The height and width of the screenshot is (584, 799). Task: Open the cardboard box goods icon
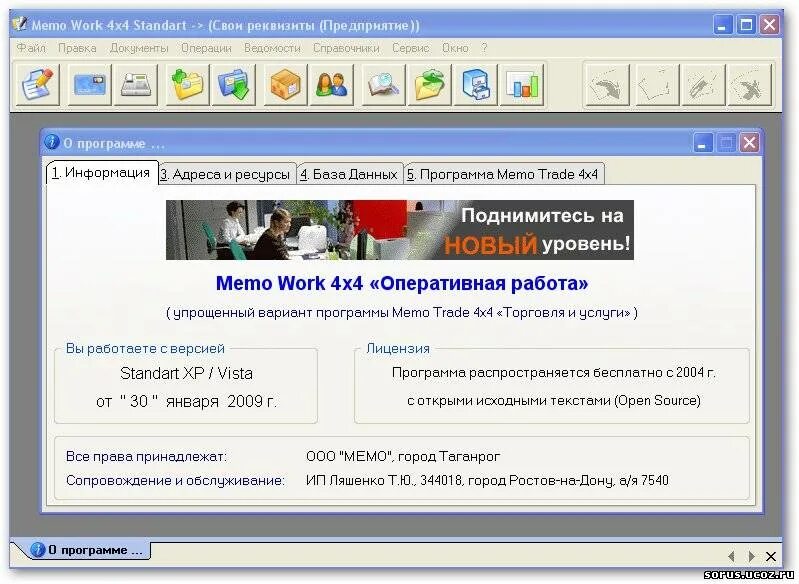point(285,85)
